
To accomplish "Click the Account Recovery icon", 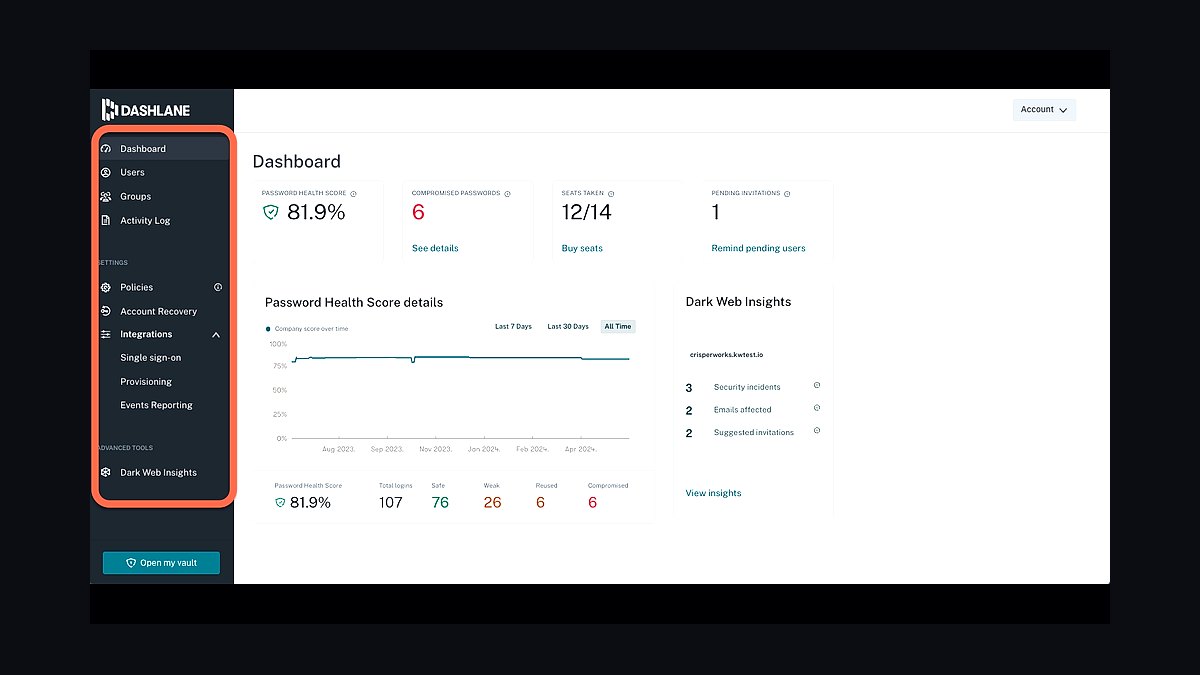I will [x=106, y=311].
